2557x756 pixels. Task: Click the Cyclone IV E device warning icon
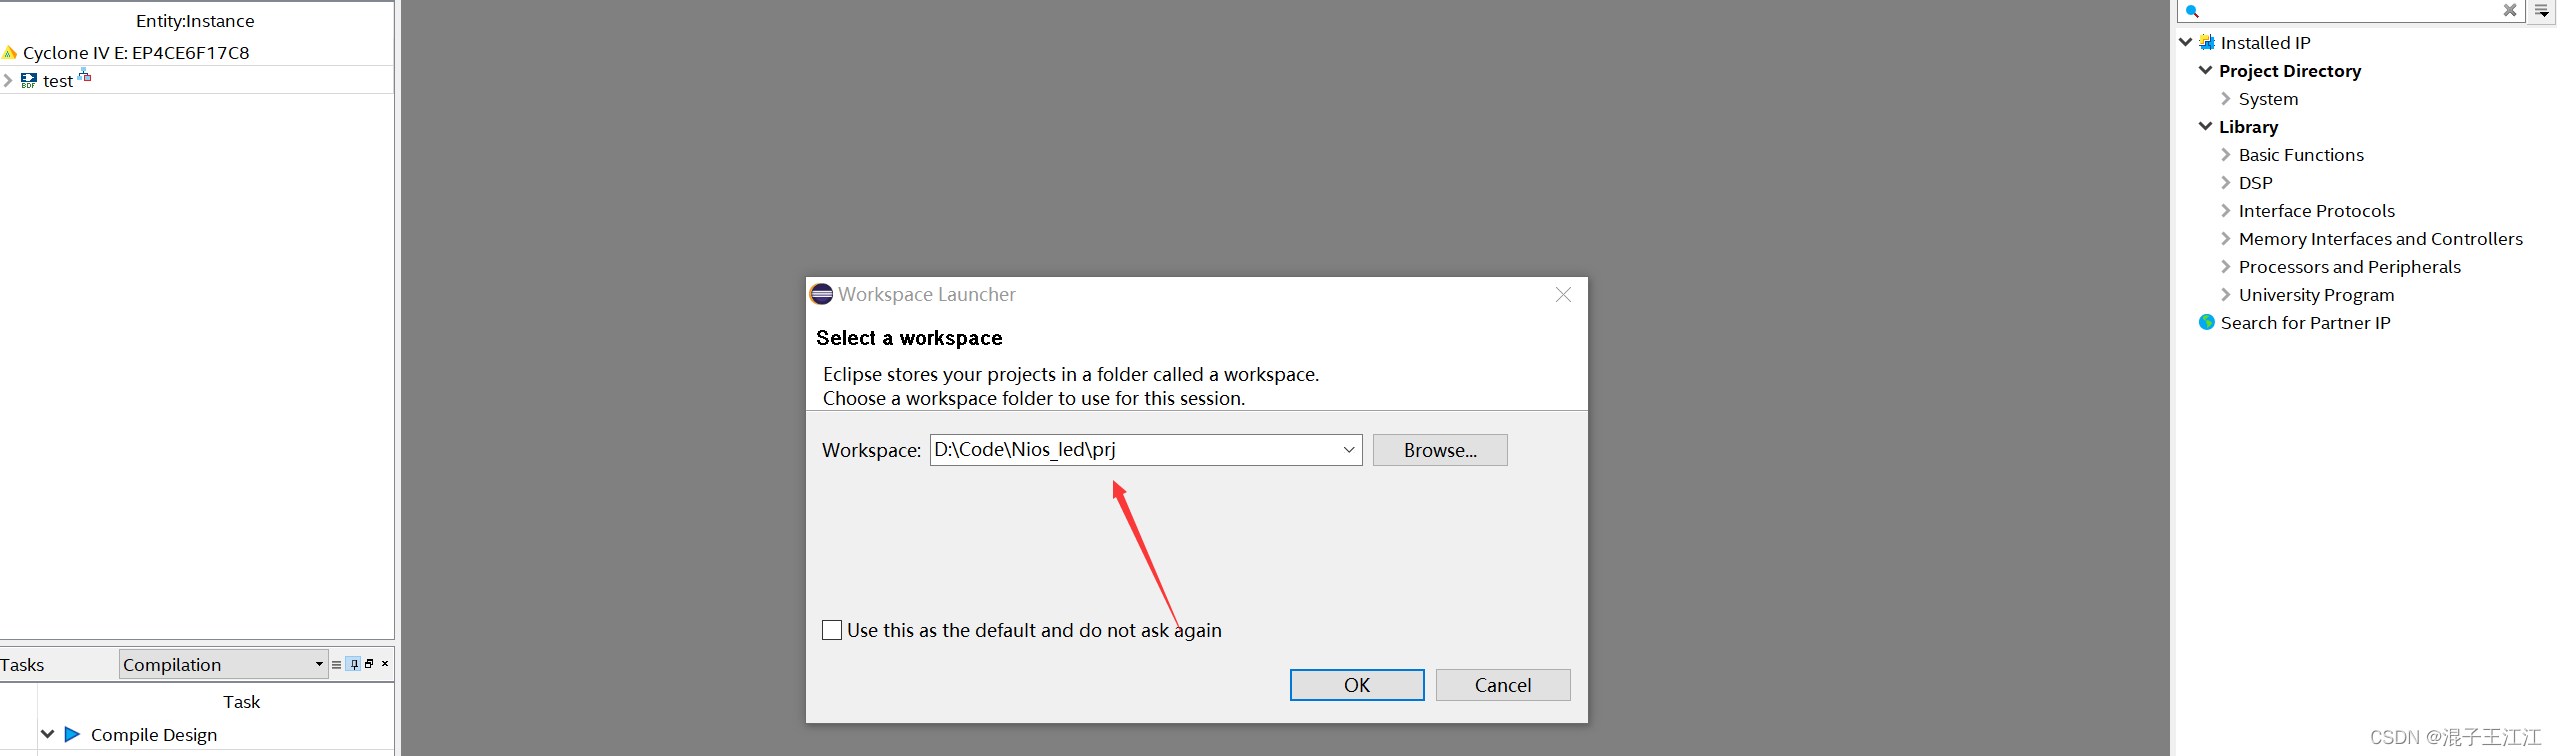click(x=9, y=53)
